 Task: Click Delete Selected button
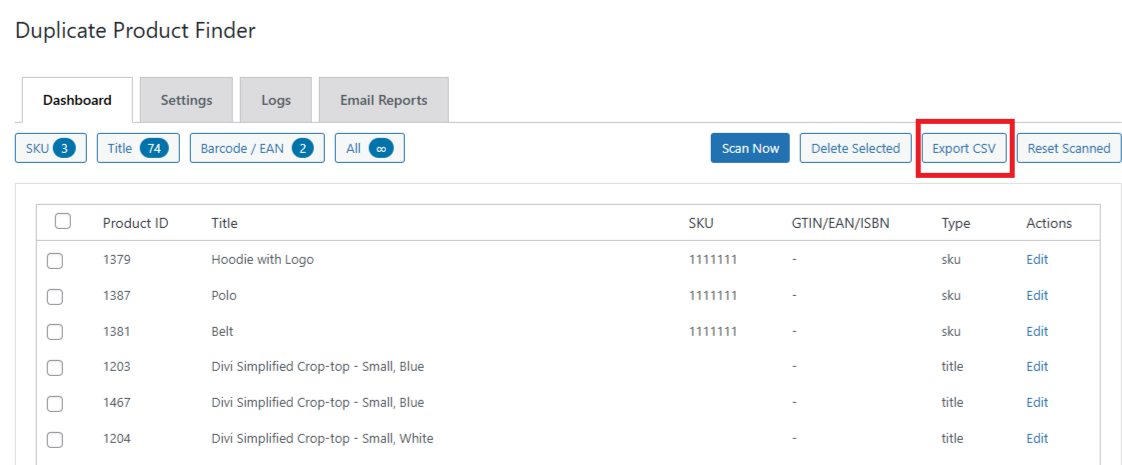855,148
